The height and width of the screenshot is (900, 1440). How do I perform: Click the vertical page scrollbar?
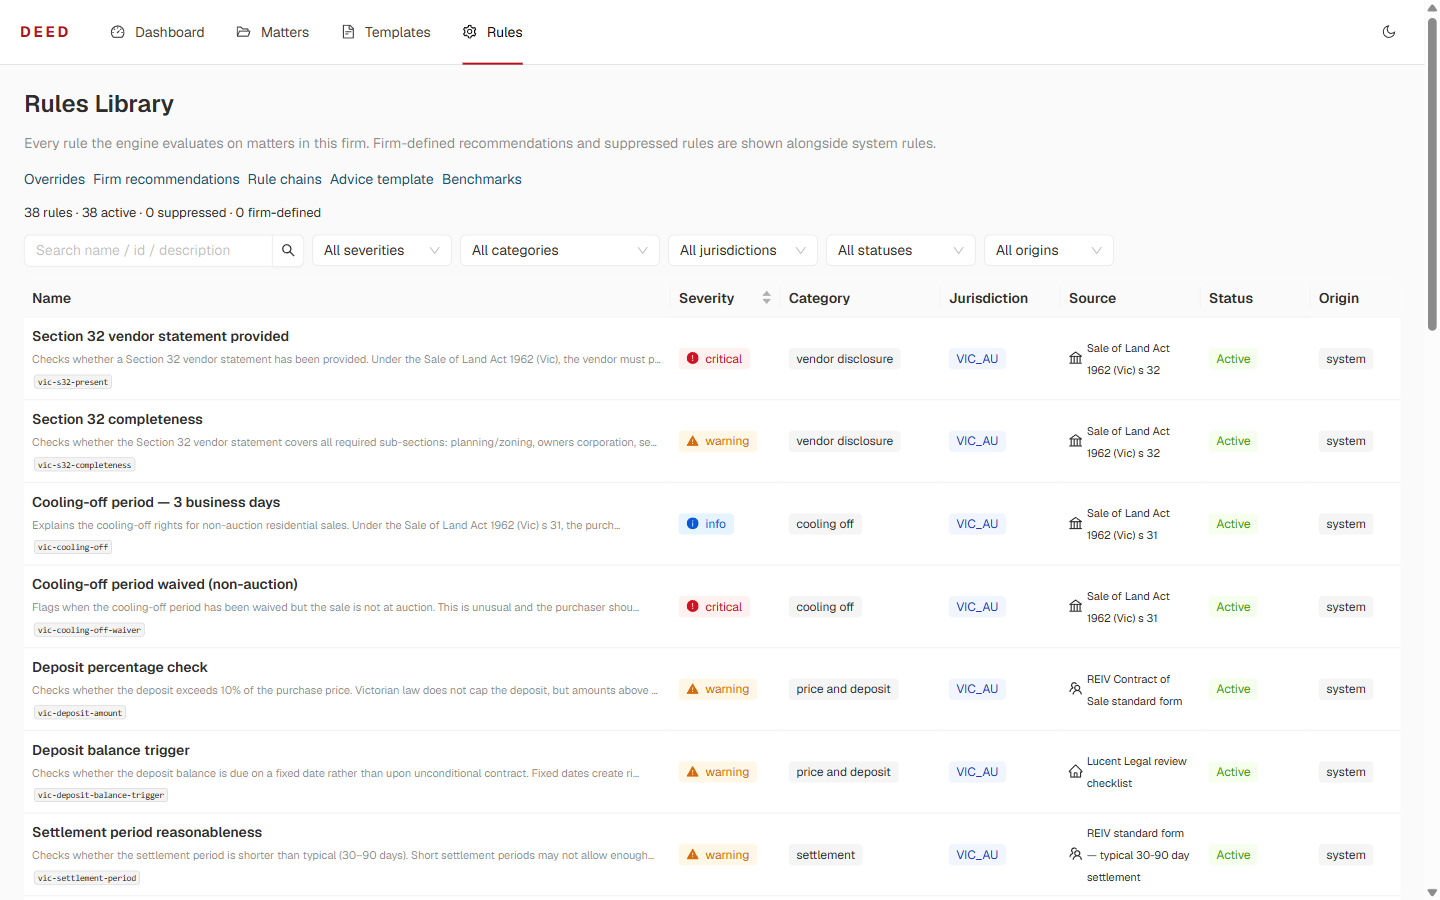1432,450
